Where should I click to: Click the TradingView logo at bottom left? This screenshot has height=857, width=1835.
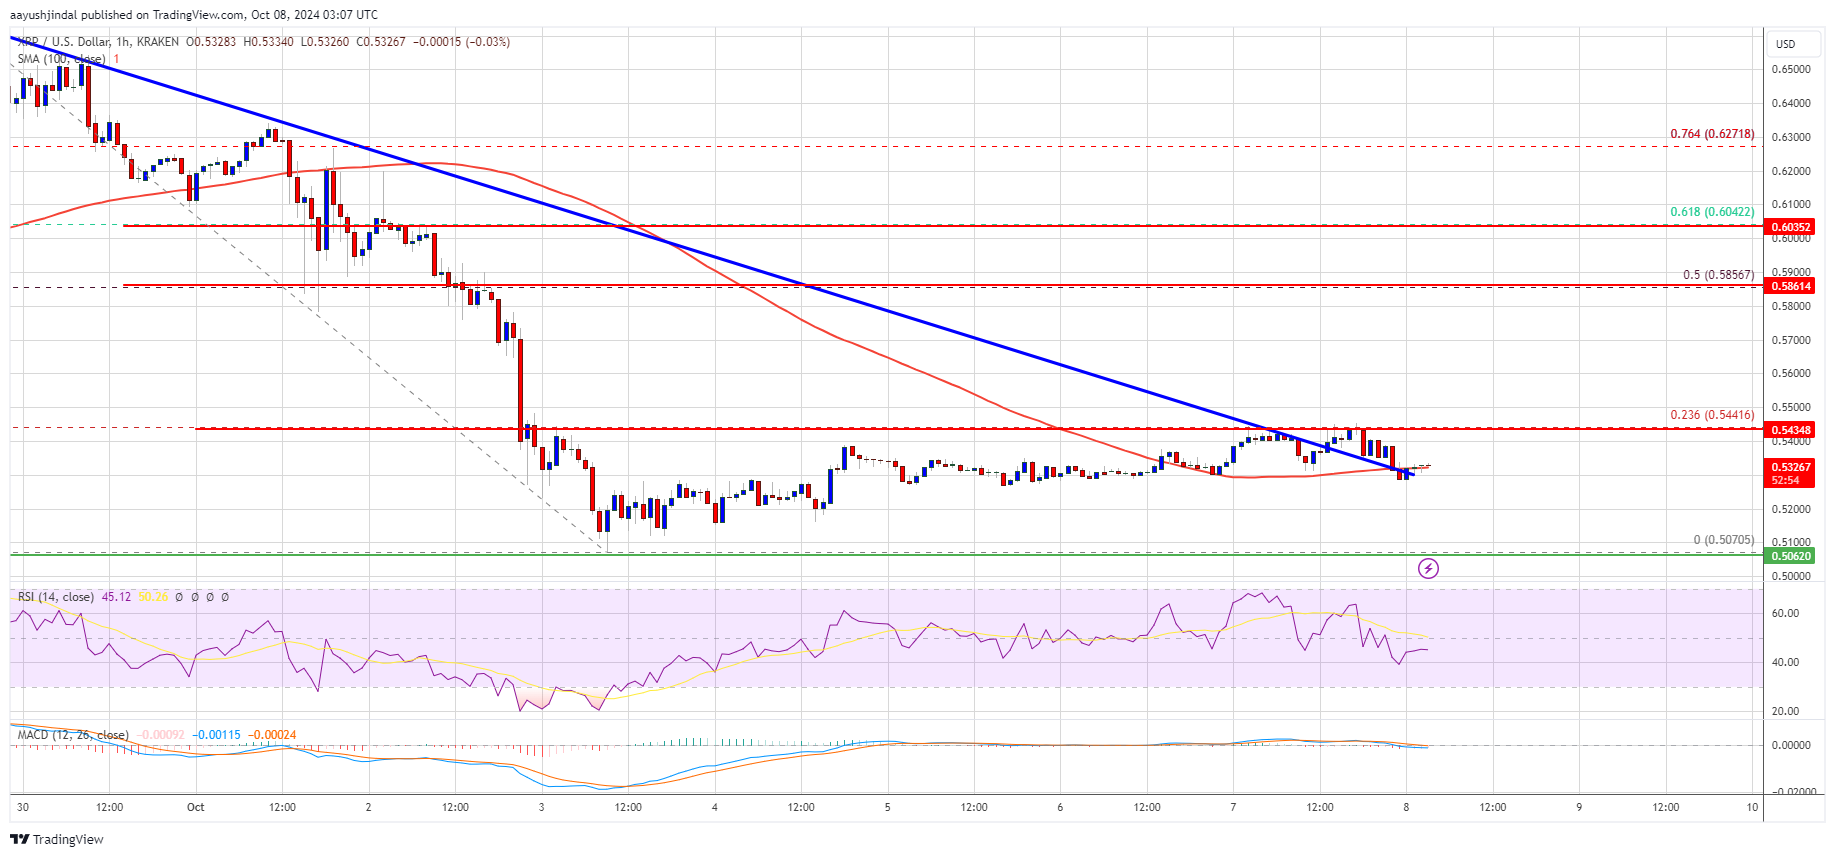tap(57, 839)
